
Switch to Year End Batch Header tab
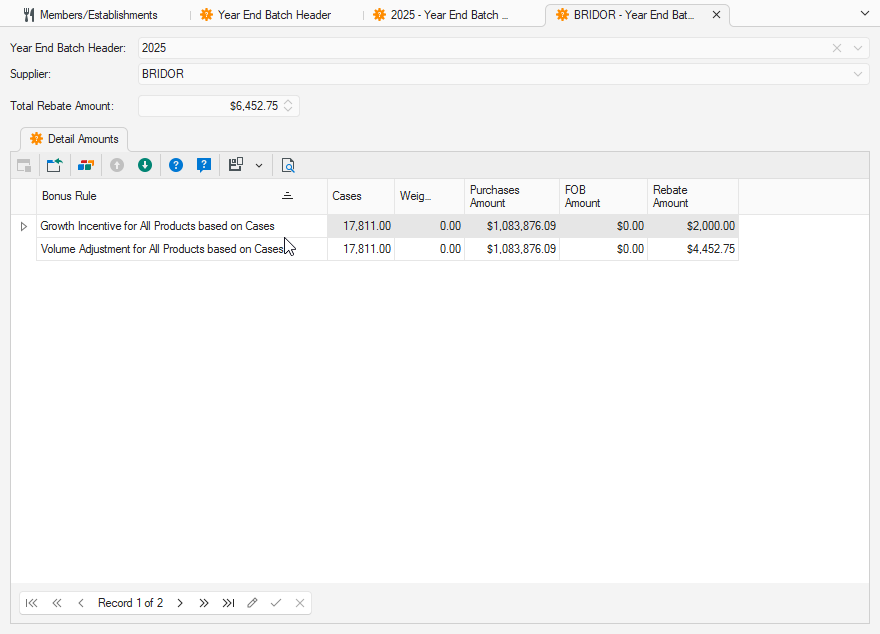tap(274, 15)
